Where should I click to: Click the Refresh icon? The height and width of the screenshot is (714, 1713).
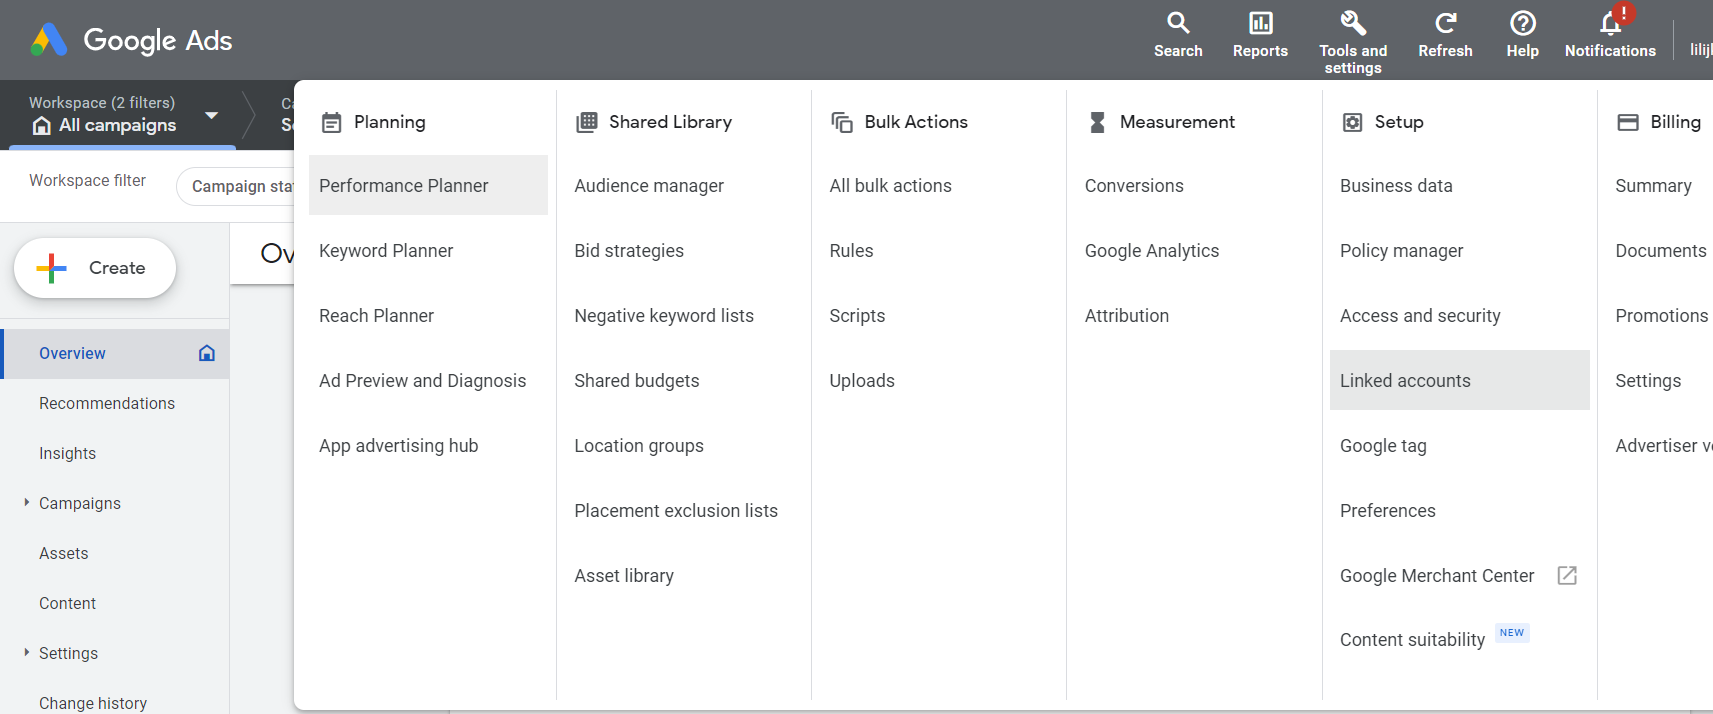(x=1445, y=23)
